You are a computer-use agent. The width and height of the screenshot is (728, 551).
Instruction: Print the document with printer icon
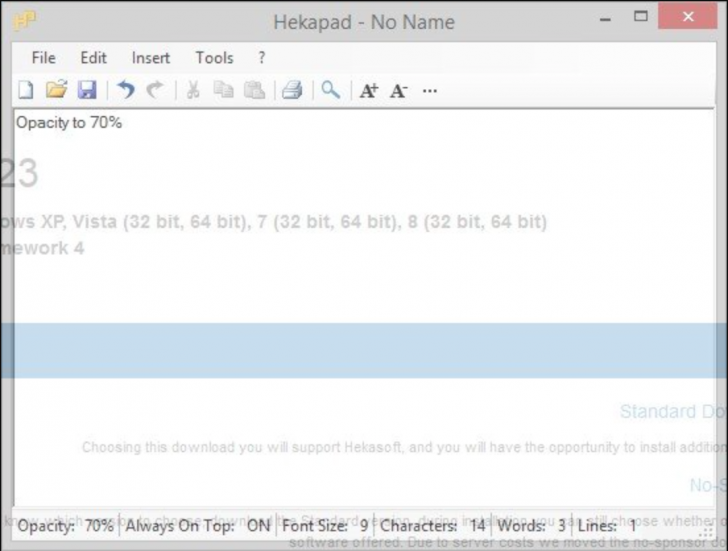click(292, 90)
